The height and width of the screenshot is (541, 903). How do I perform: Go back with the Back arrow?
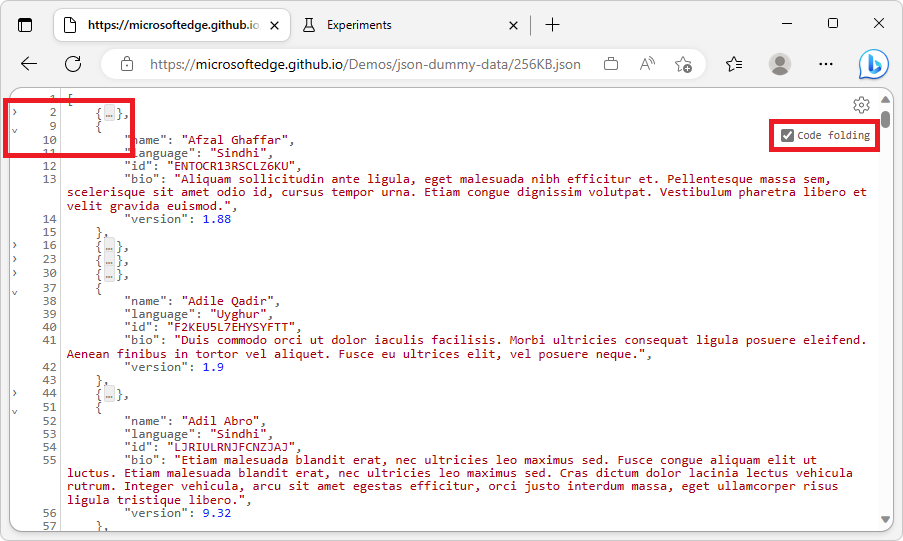click(29, 64)
